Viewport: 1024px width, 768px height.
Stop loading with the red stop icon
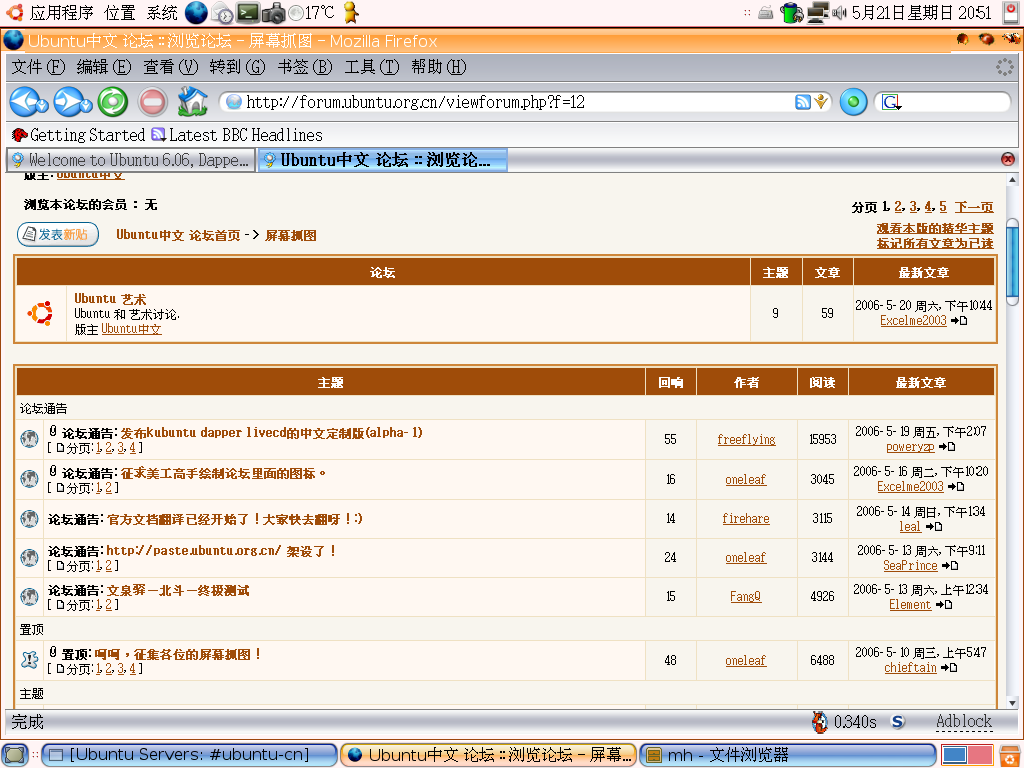pyautogui.click(x=153, y=102)
